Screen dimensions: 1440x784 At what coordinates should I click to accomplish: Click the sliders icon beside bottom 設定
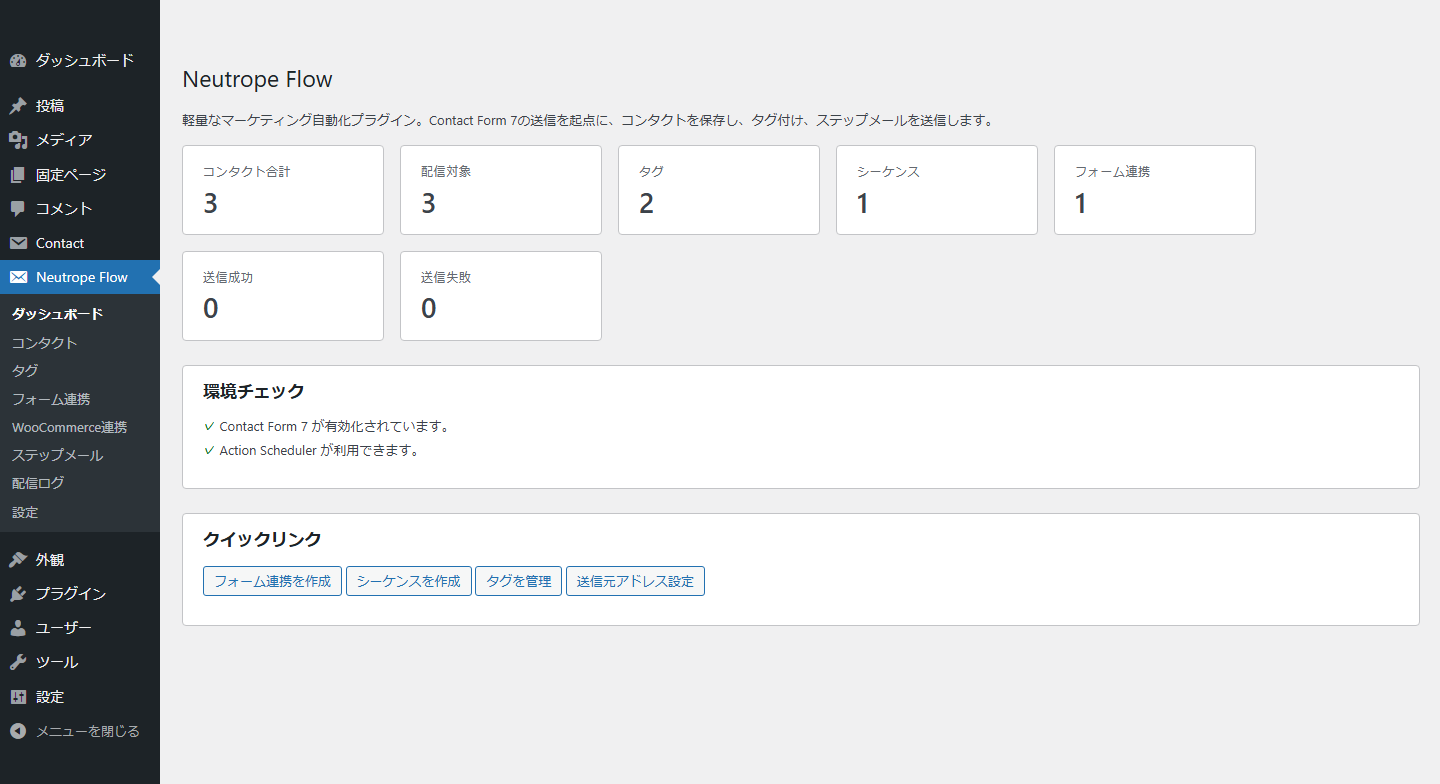pyautogui.click(x=18, y=697)
